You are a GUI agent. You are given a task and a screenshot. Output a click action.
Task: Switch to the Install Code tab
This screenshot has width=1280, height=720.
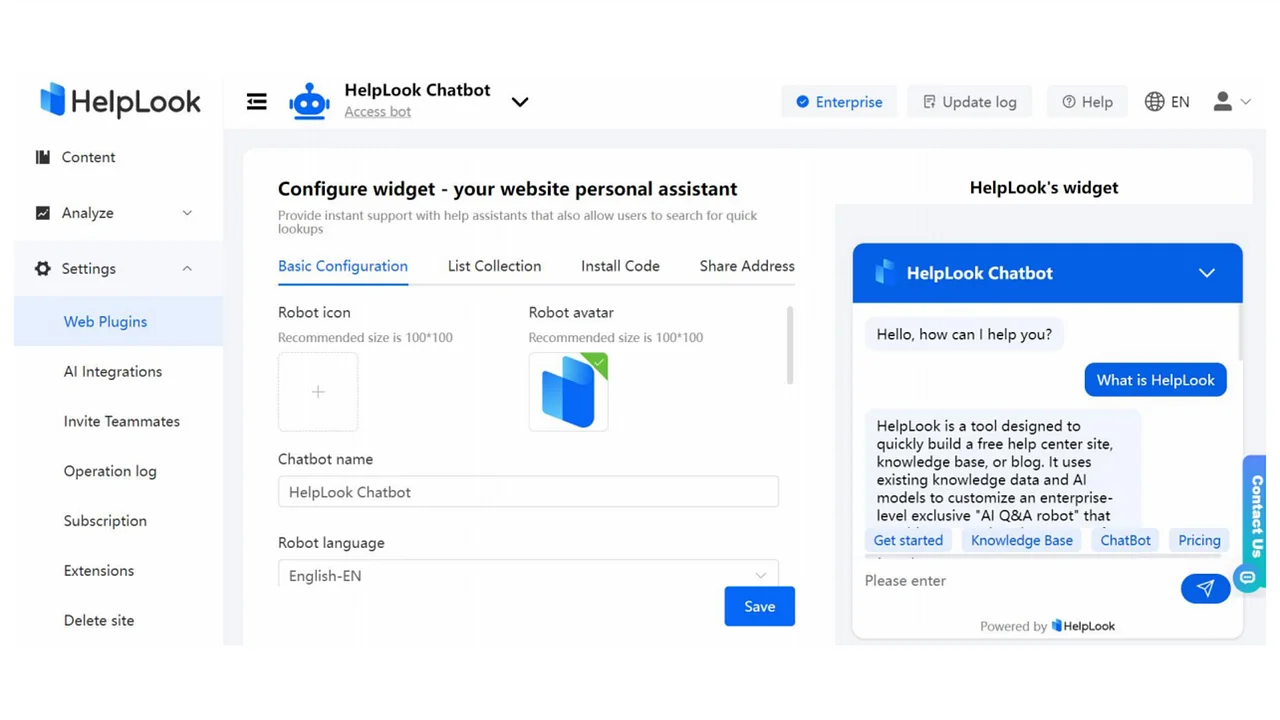pyautogui.click(x=620, y=266)
